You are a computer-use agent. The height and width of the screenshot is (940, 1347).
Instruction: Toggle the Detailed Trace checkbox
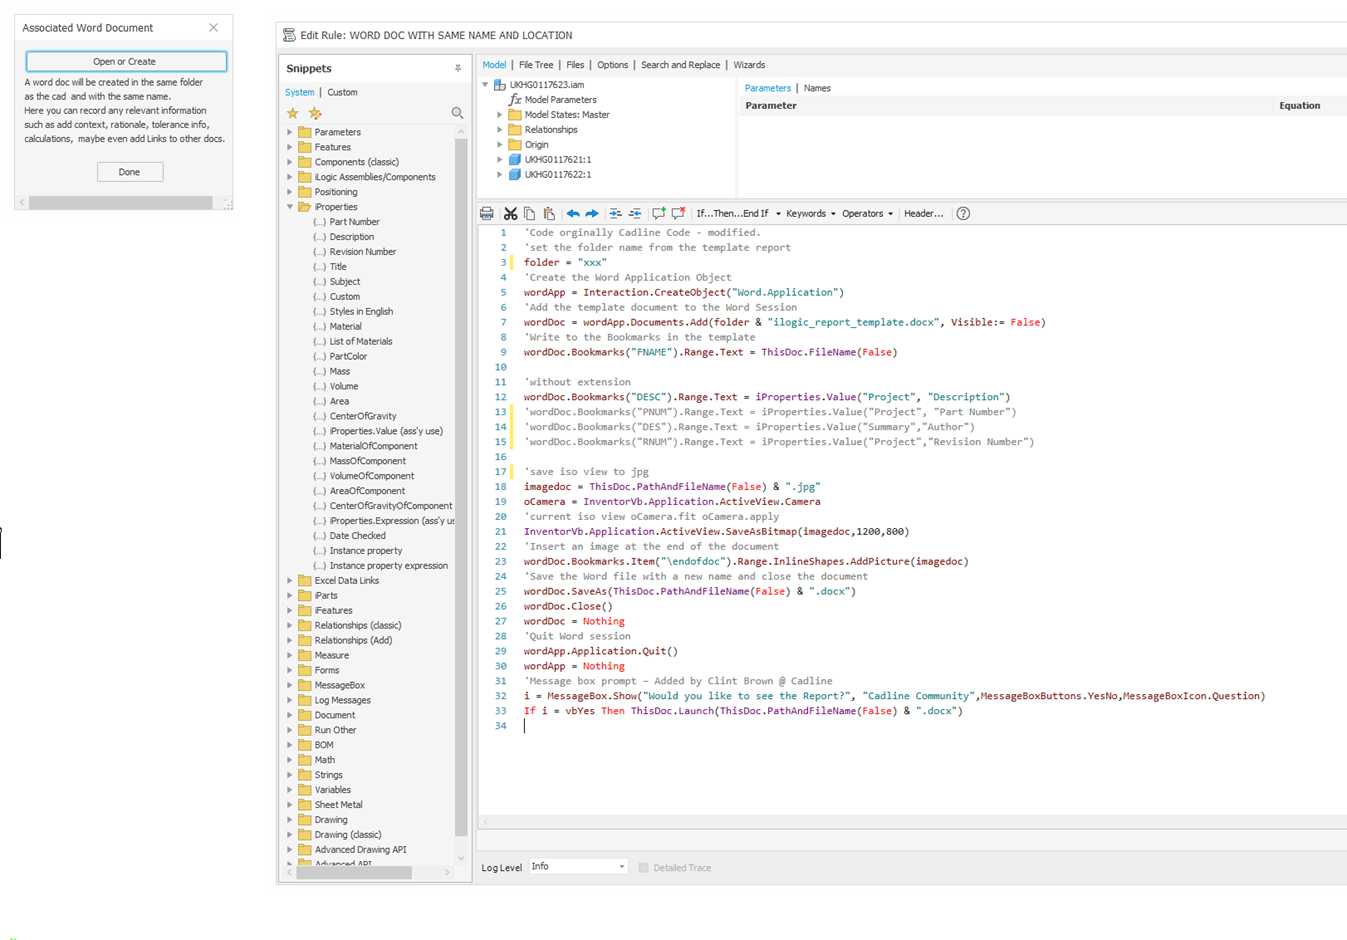click(x=643, y=868)
